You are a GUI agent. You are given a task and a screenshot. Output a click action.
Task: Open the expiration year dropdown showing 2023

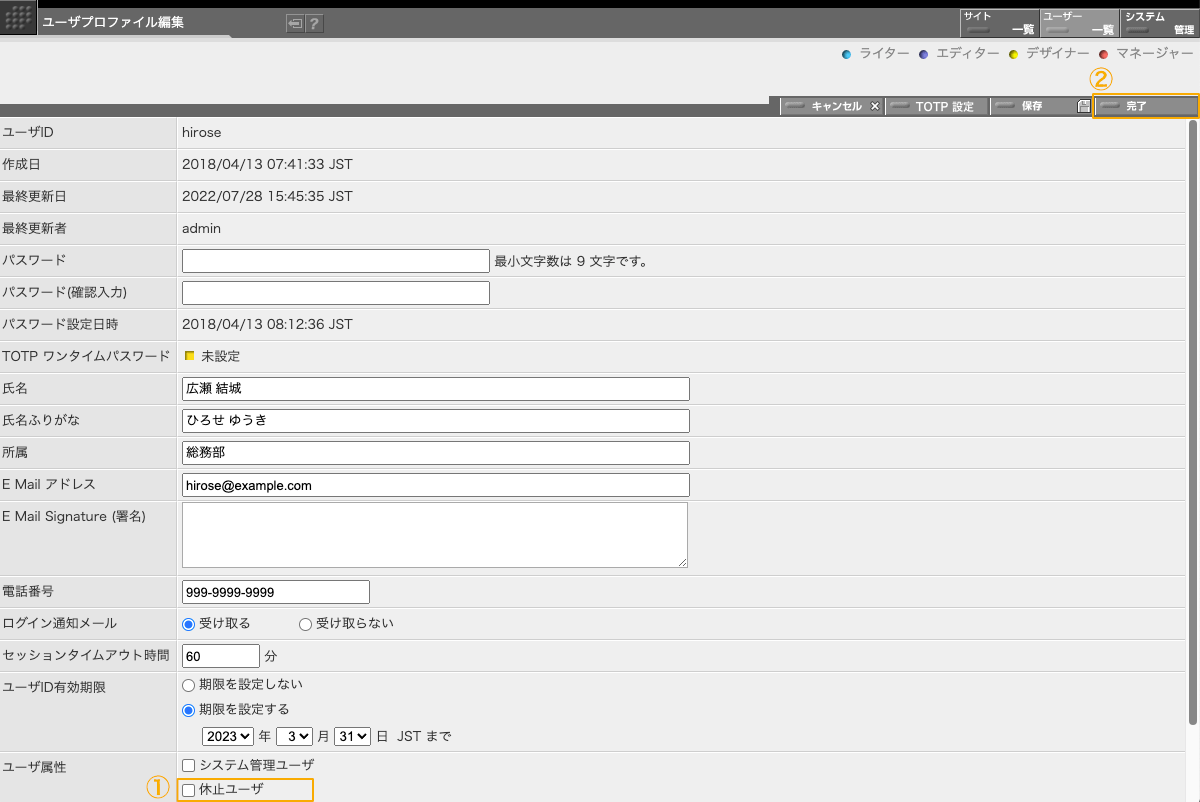[228, 737]
